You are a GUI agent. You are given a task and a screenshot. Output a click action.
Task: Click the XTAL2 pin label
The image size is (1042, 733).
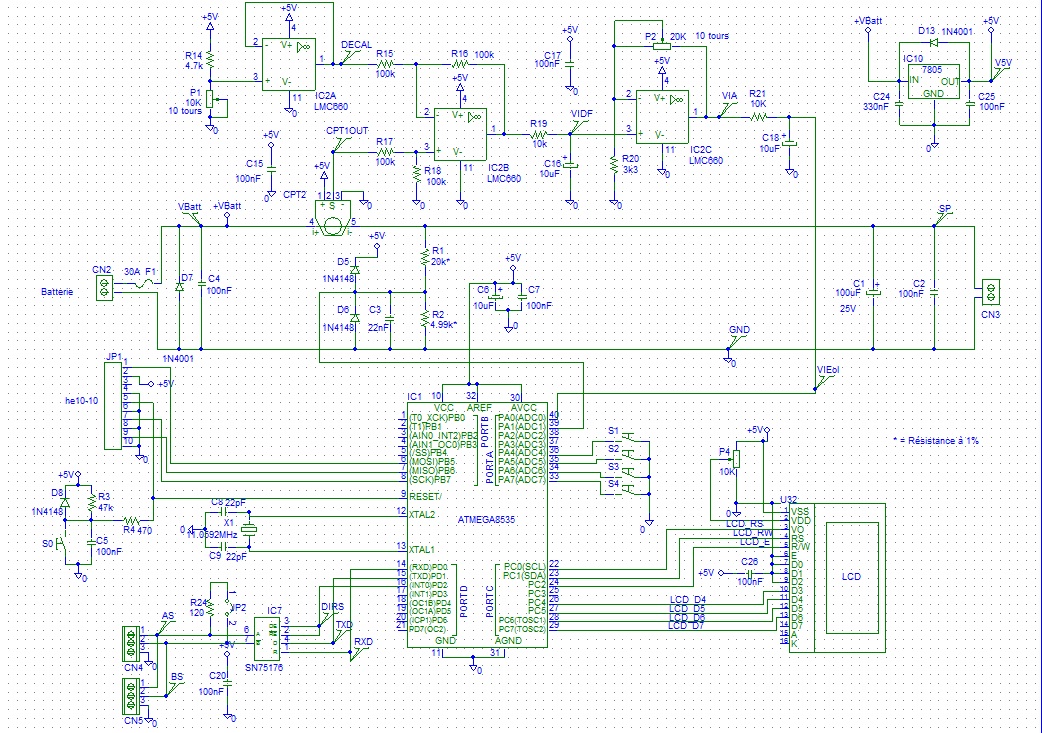[422, 514]
